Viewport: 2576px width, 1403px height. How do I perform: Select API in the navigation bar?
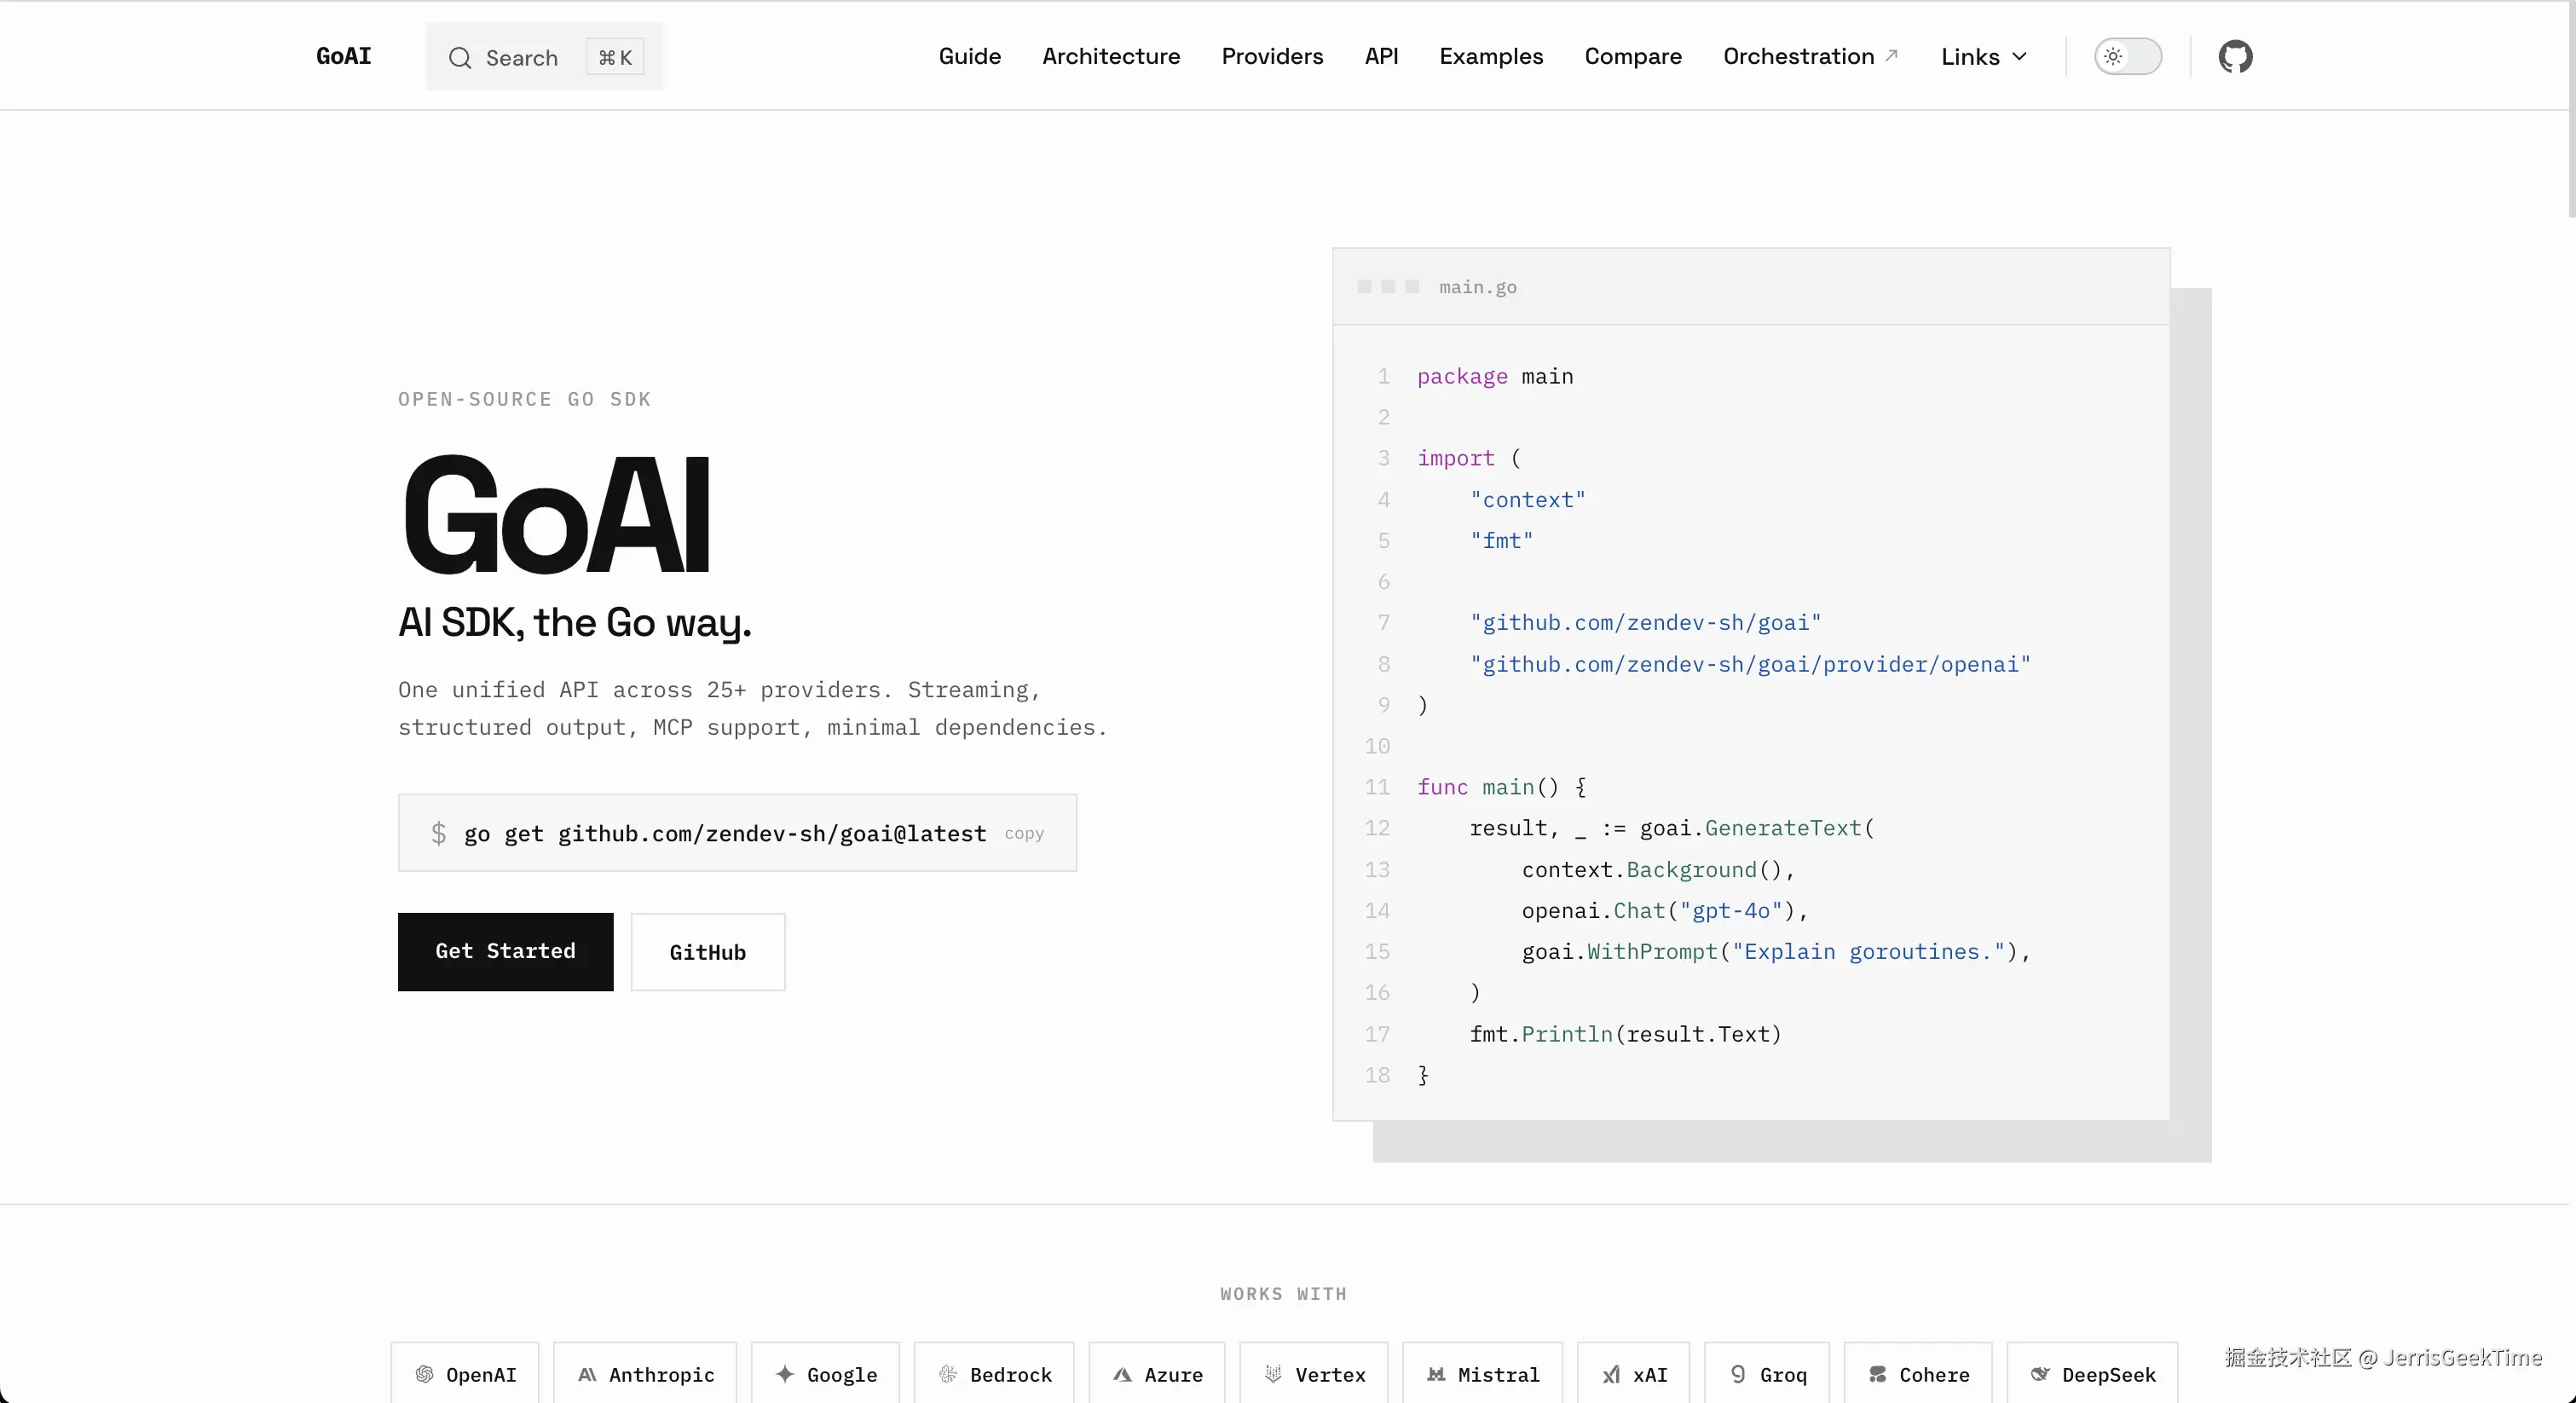click(1381, 56)
